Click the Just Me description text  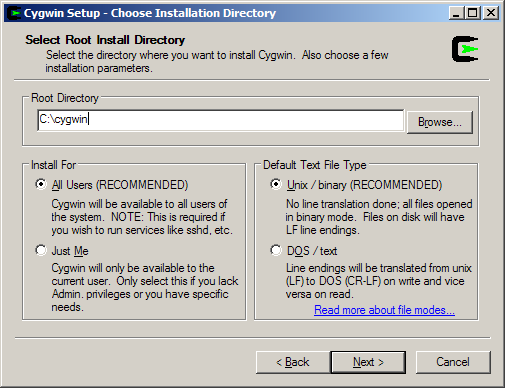pos(145,287)
